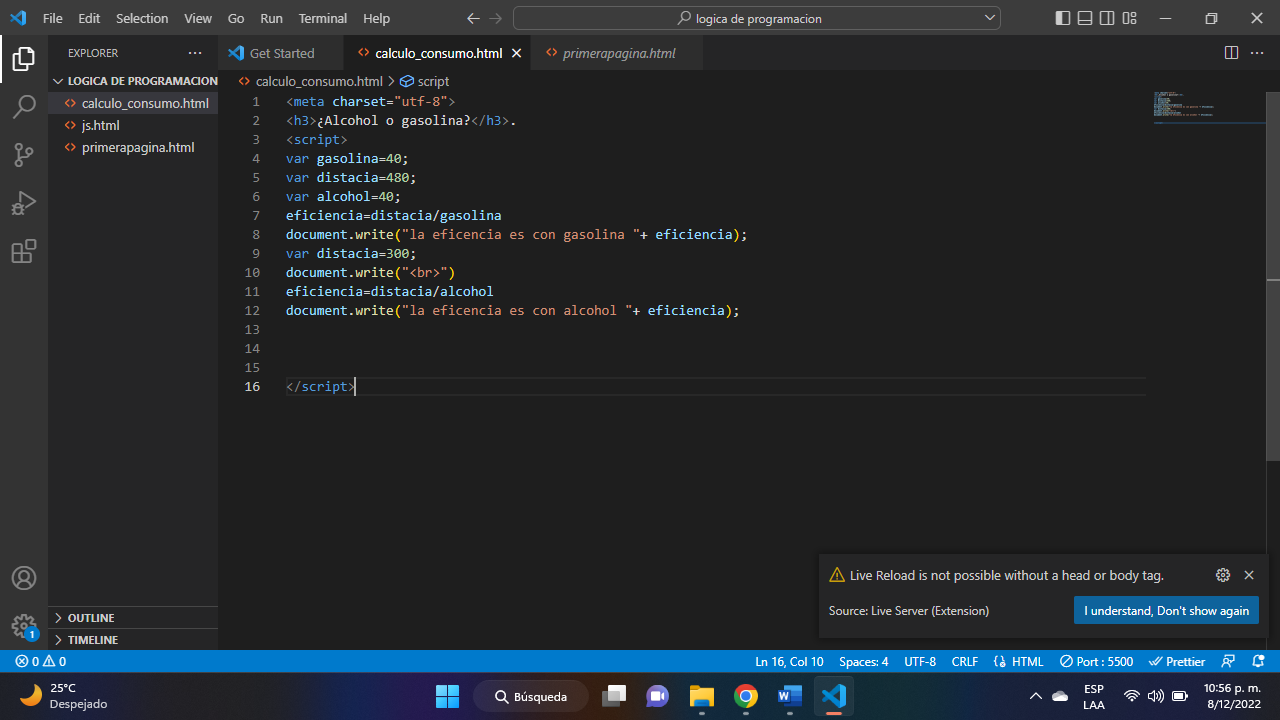The width and height of the screenshot is (1280, 720).
Task: Open the Run menu
Action: pyautogui.click(x=271, y=18)
